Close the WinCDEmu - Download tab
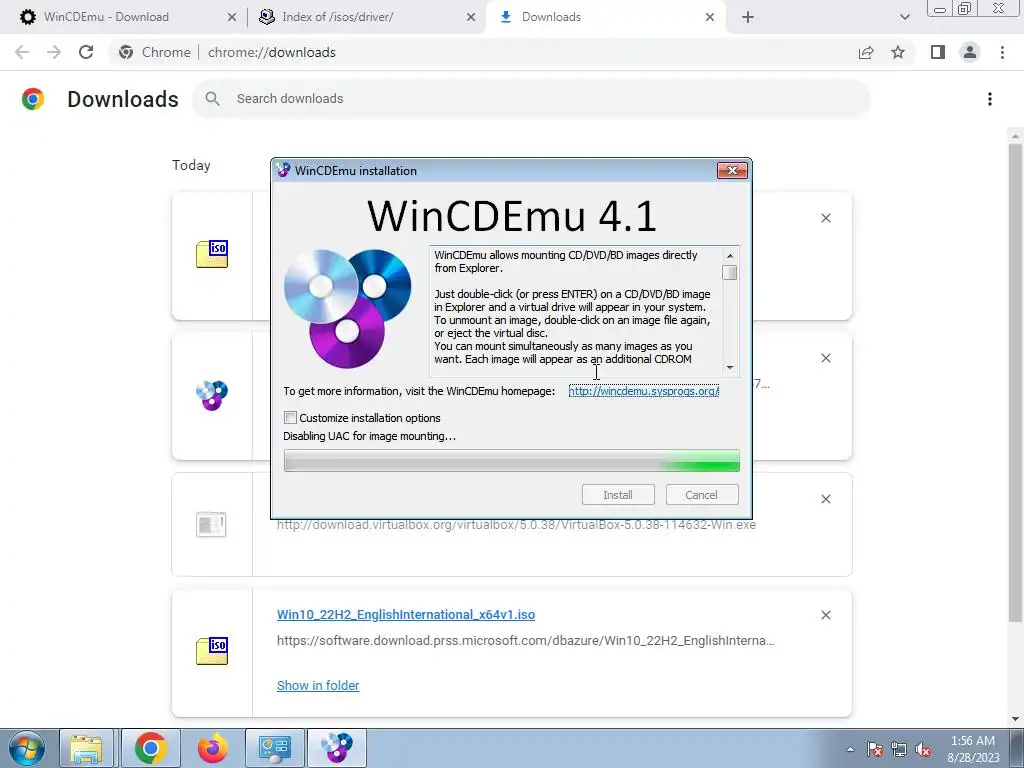Image resolution: width=1024 pixels, height=768 pixels. pos(231,17)
